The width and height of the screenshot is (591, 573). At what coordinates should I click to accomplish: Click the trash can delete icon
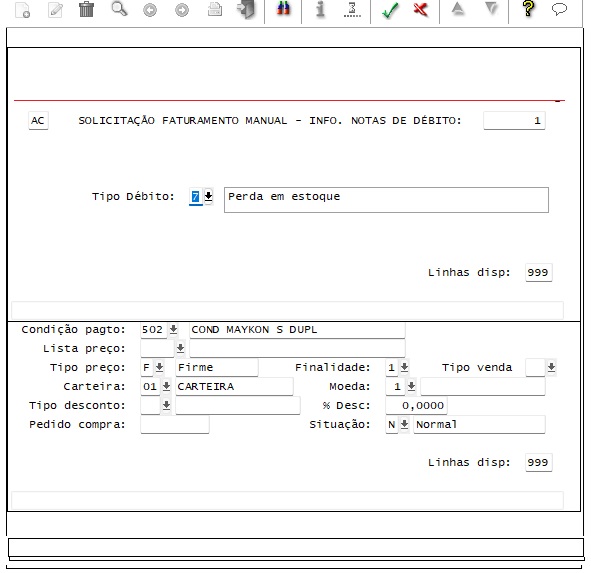point(86,9)
